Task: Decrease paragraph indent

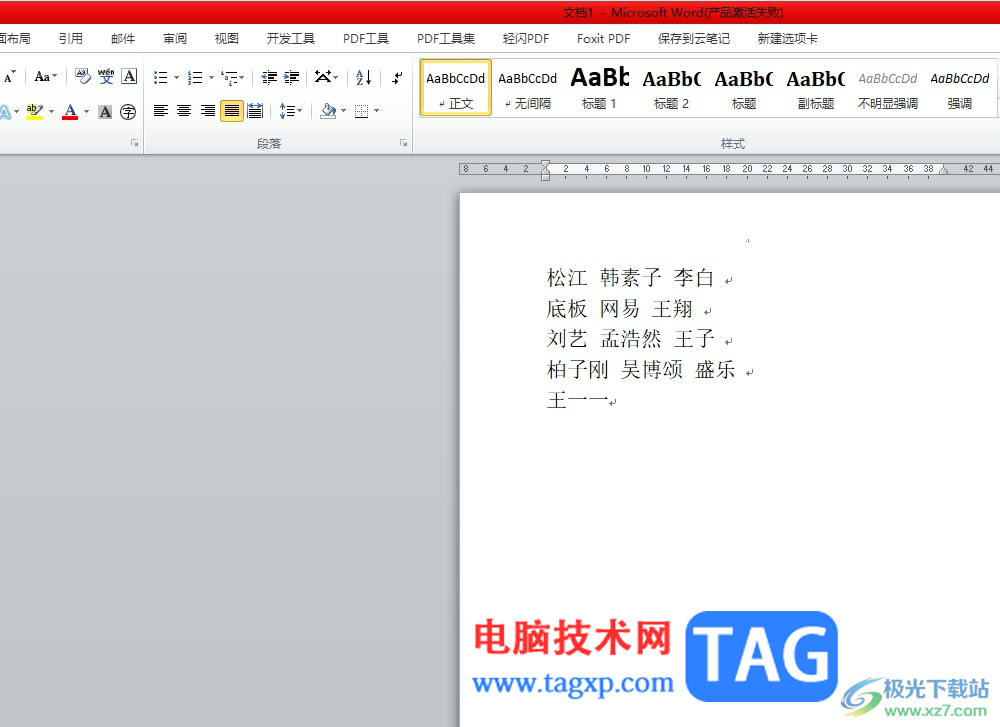Action: [x=269, y=78]
